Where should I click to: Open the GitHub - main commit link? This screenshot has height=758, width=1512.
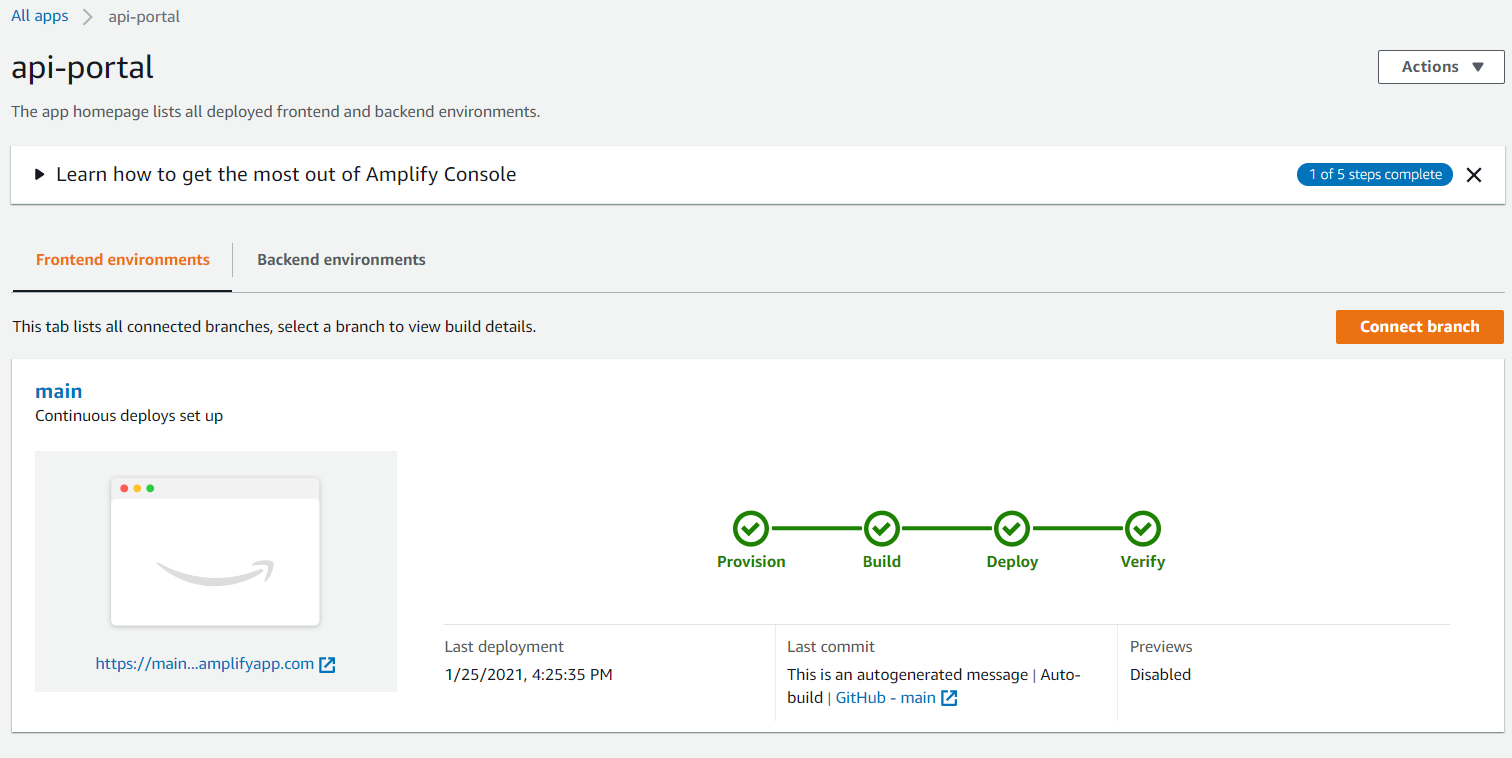tap(885, 698)
